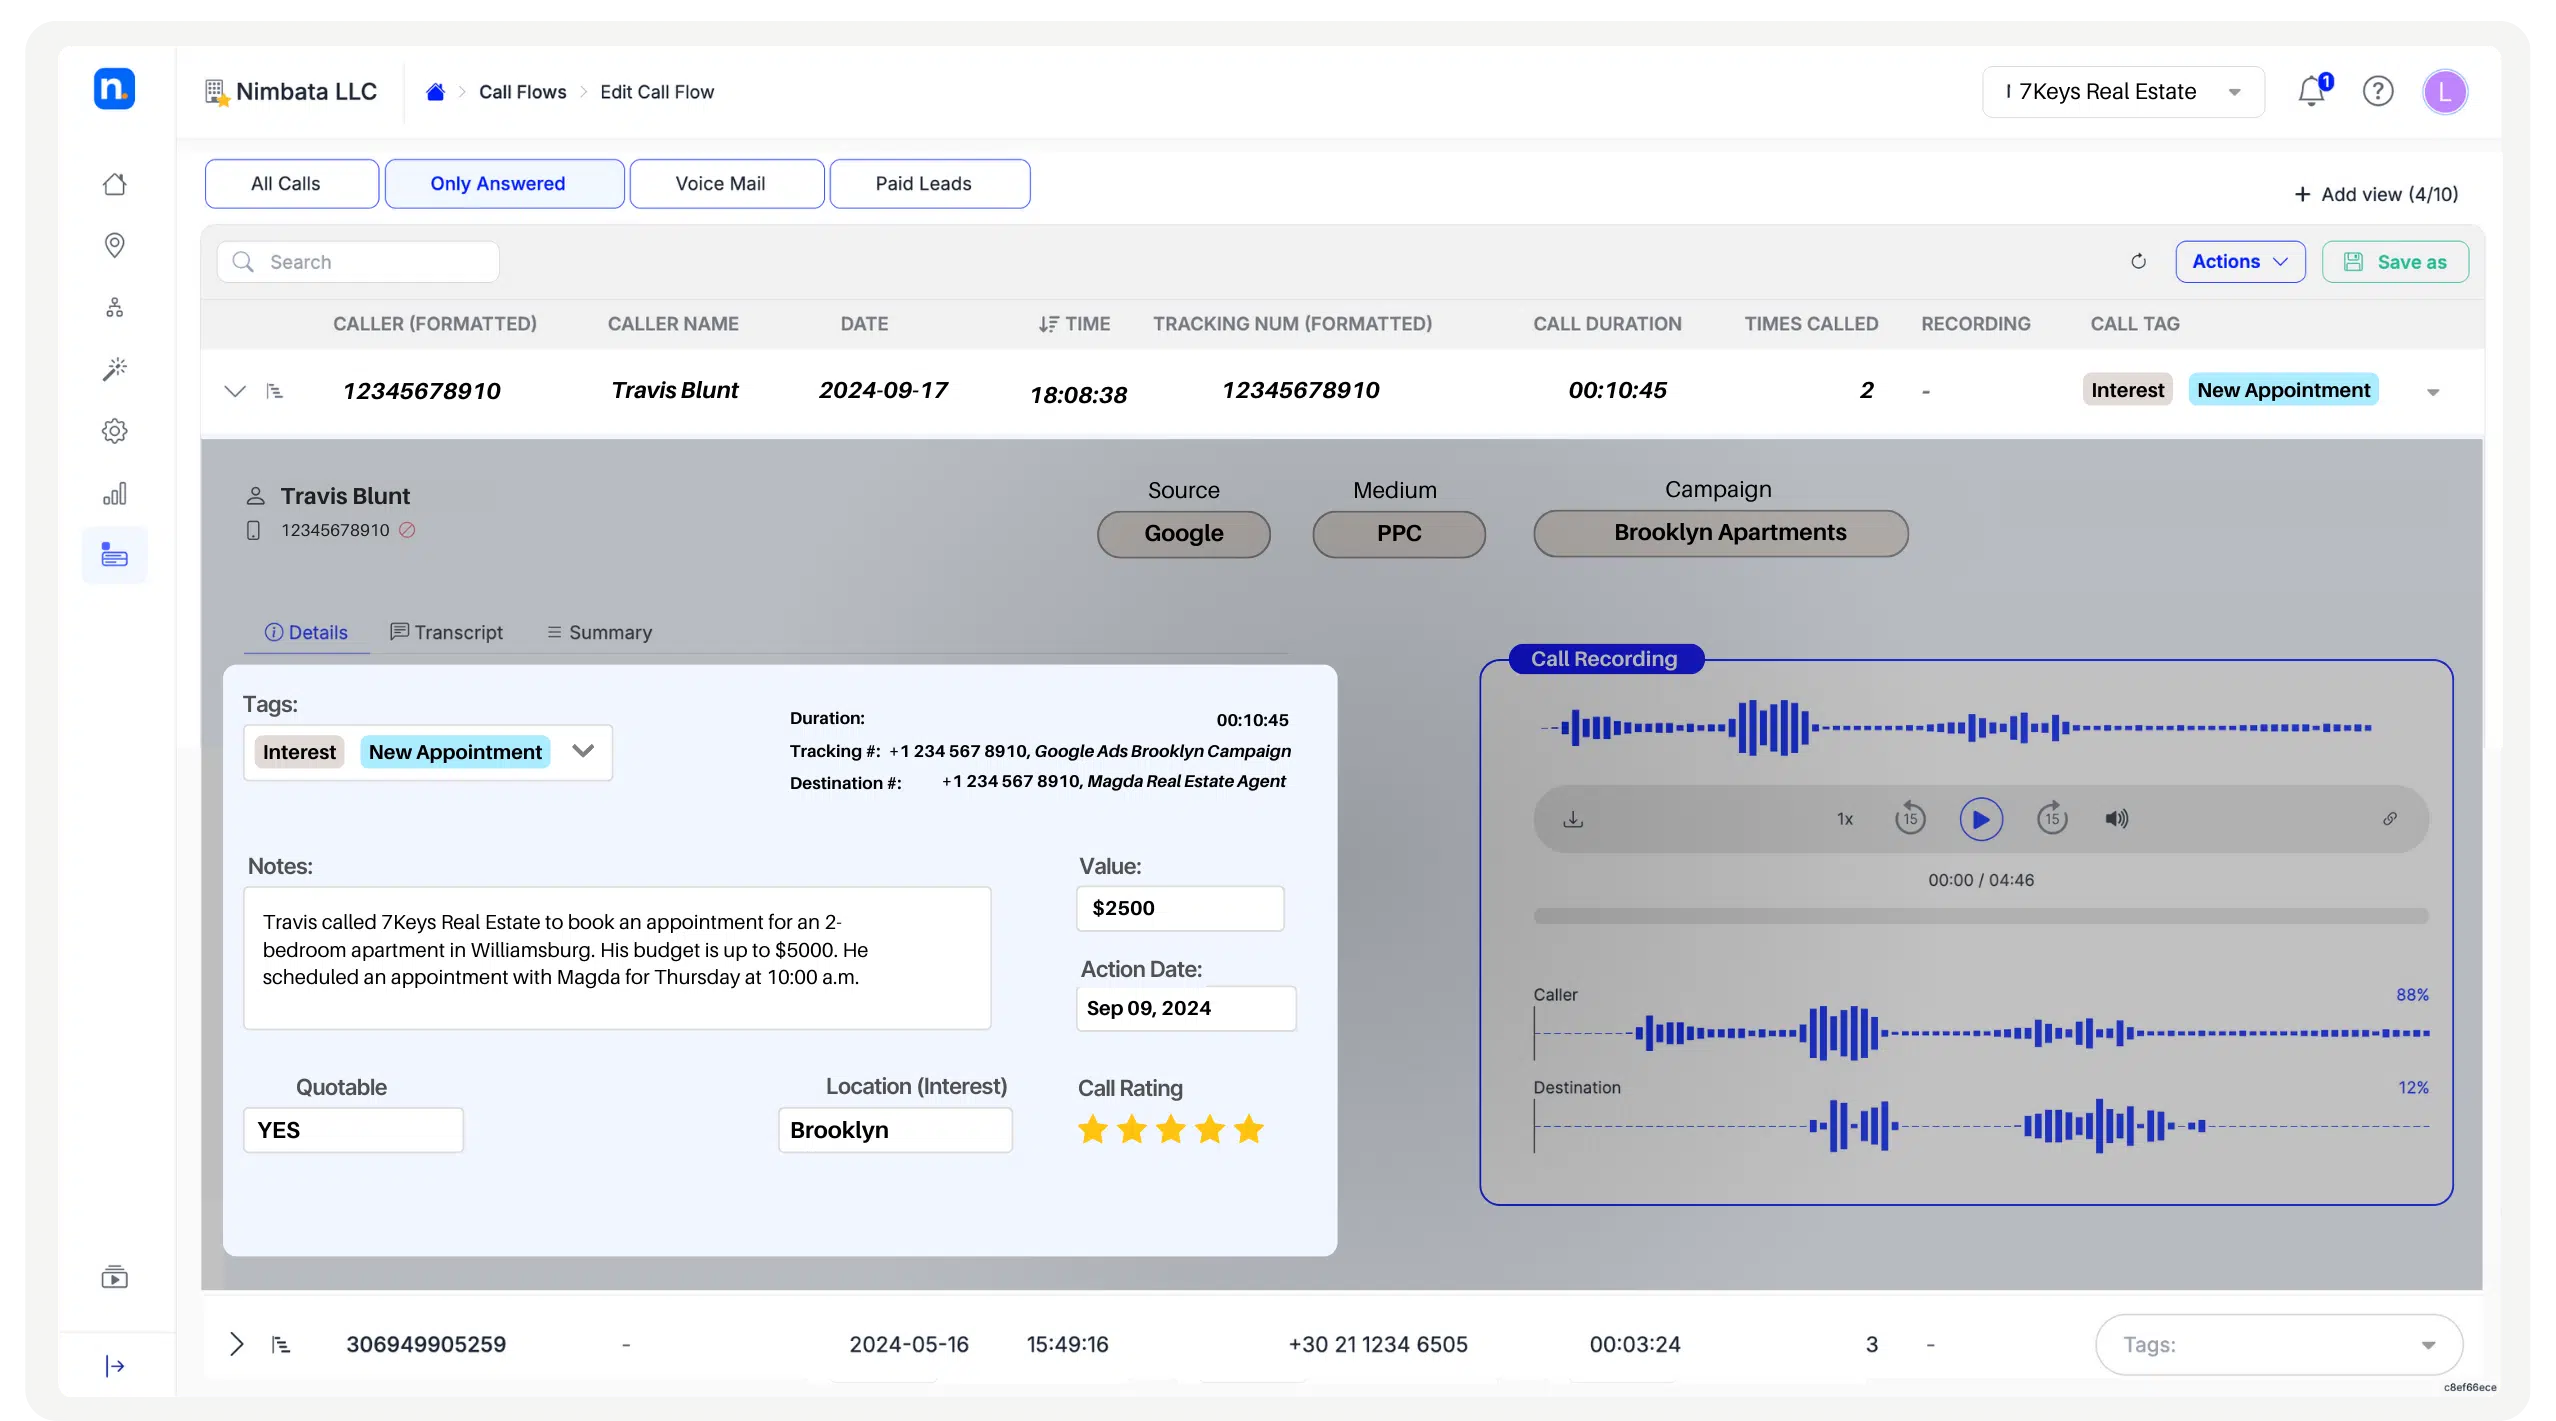Screen dimensions: 2556x1421
Task: Click the recording progress bar
Action: tap(1980, 916)
